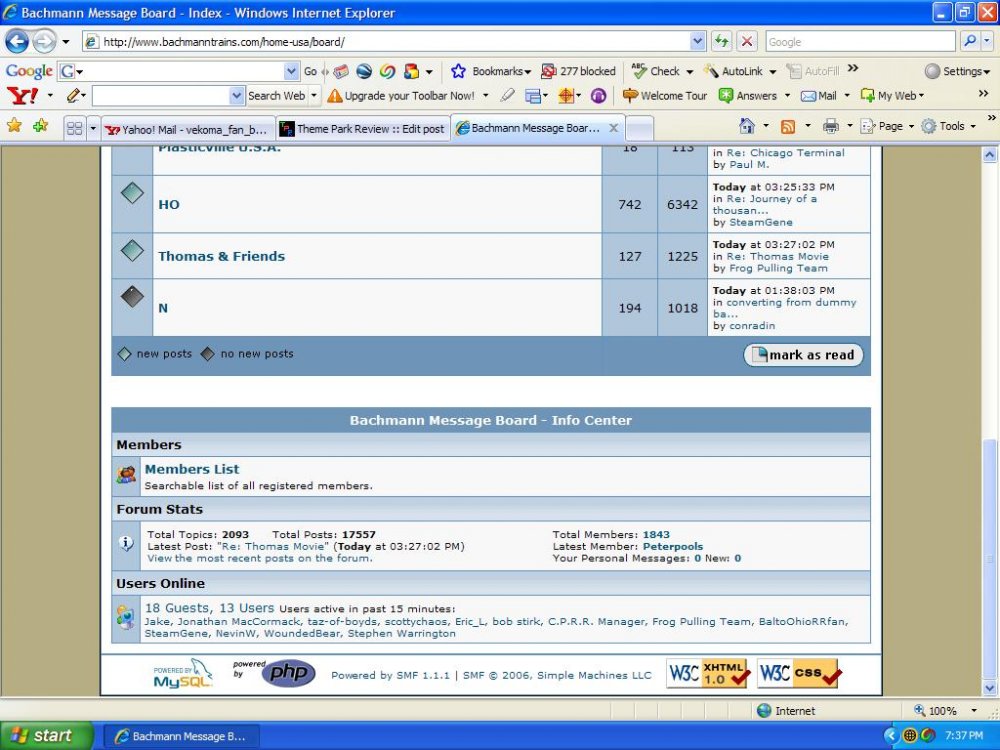This screenshot has height=750, width=1000.
Task: Open the Google toolbar Bookmarks dropdown
Action: tap(491, 71)
